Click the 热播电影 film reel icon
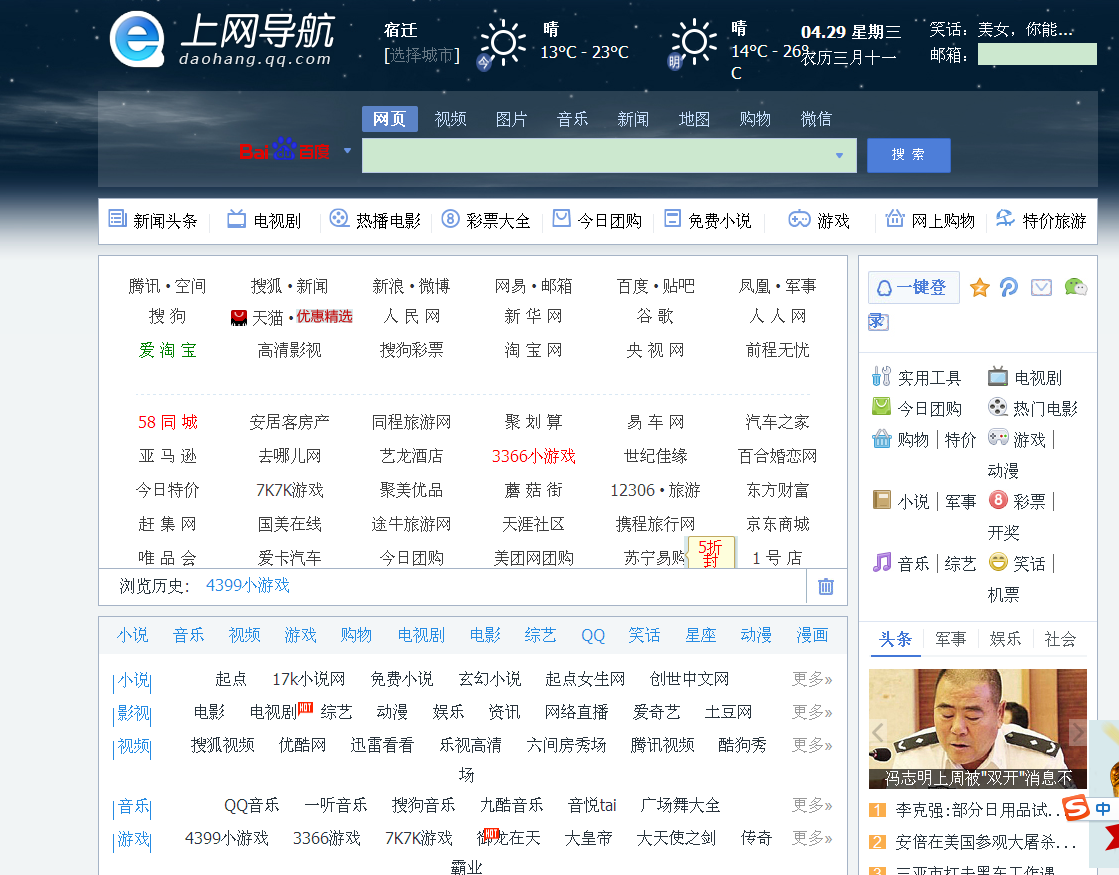 (x=339, y=218)
